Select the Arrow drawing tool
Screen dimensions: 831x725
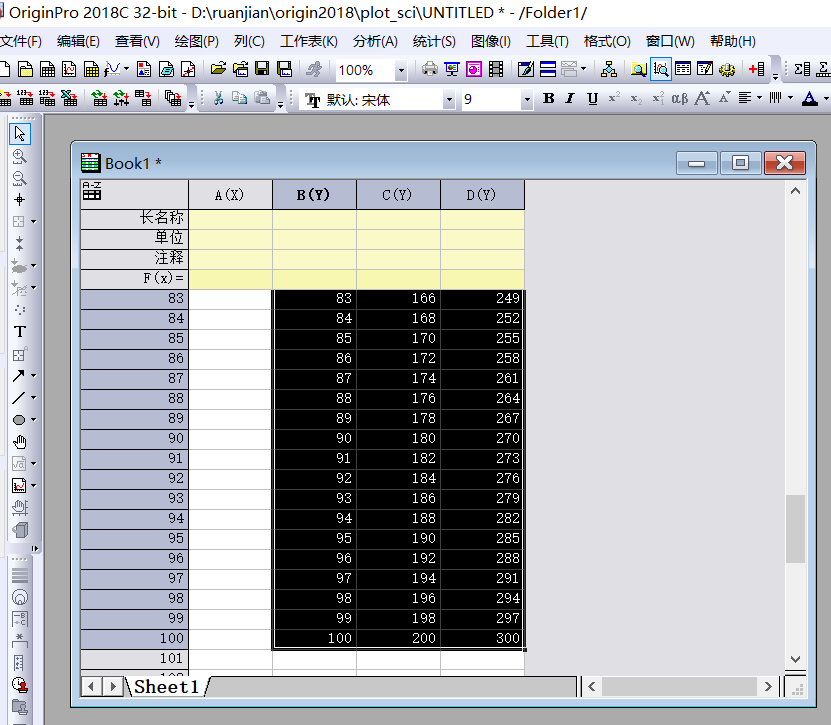tap(19, 376)
